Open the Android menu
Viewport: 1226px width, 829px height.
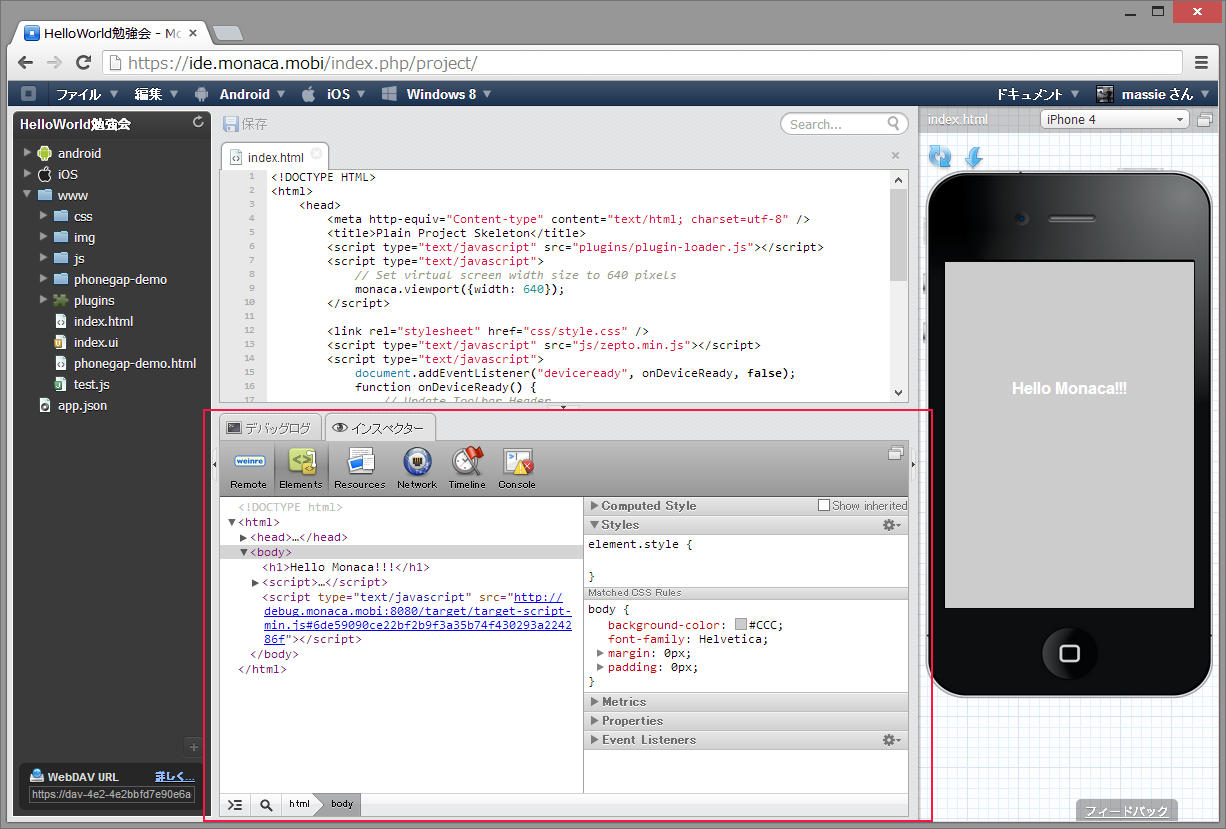(x=244, y=94)
